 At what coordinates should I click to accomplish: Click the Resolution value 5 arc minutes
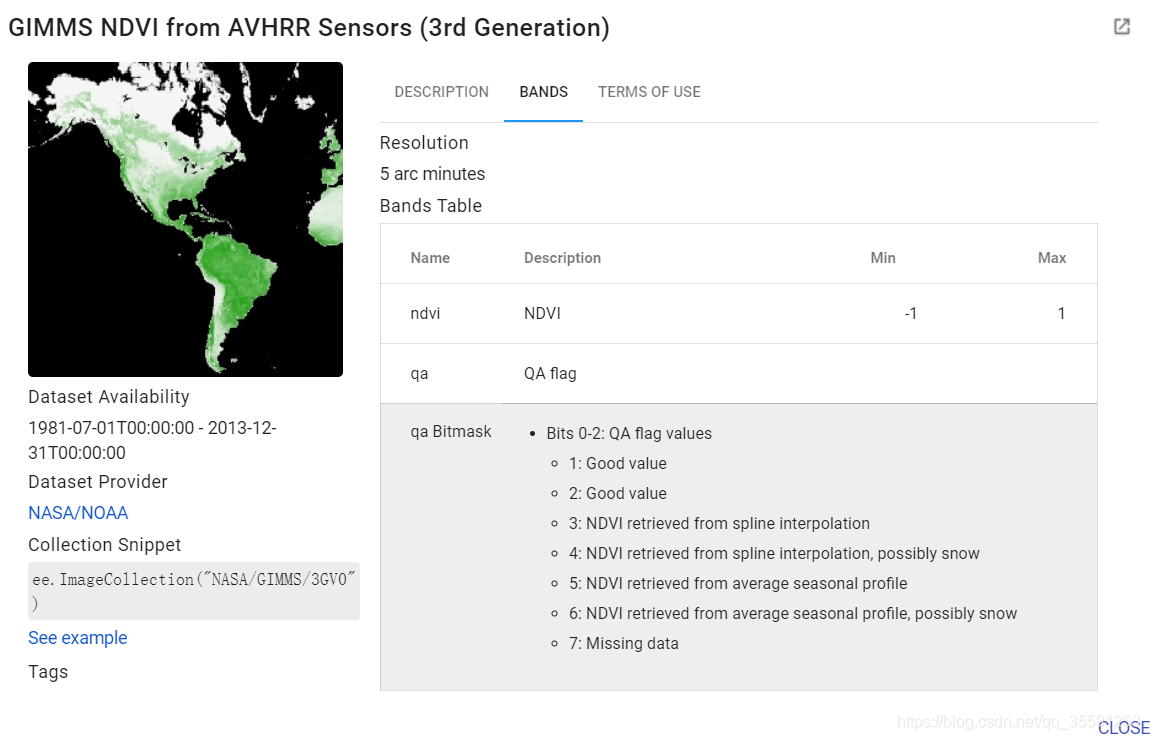[x=432, y=173]
